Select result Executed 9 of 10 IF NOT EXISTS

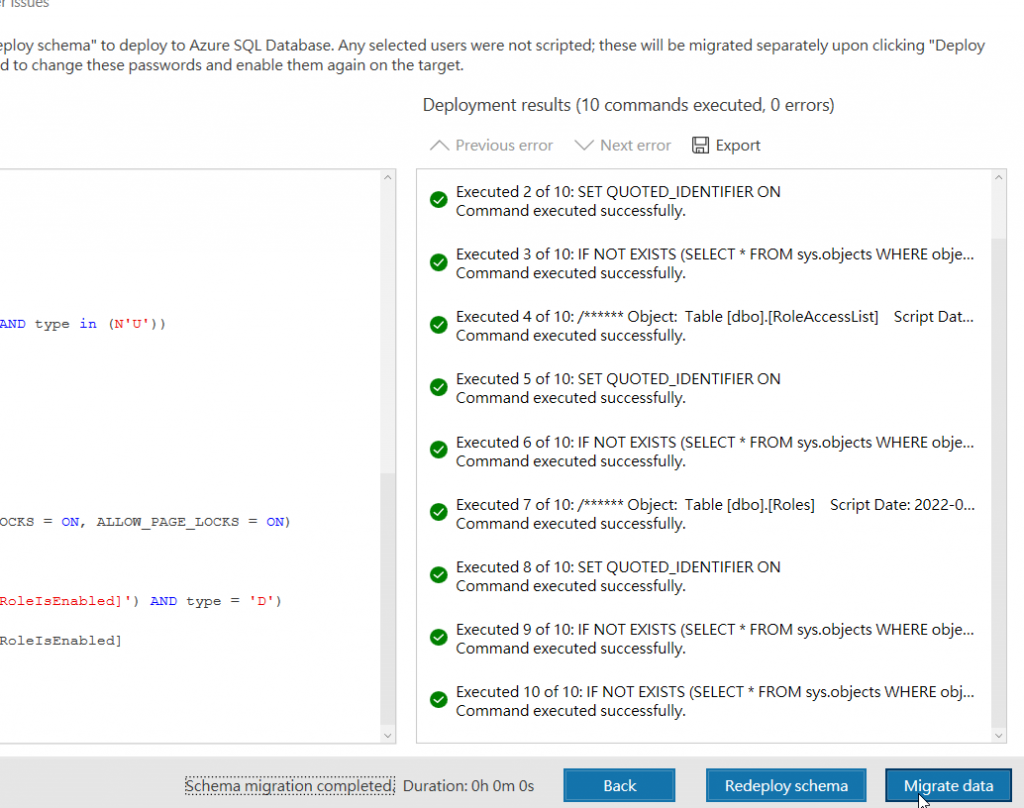(x=704, y=638)
